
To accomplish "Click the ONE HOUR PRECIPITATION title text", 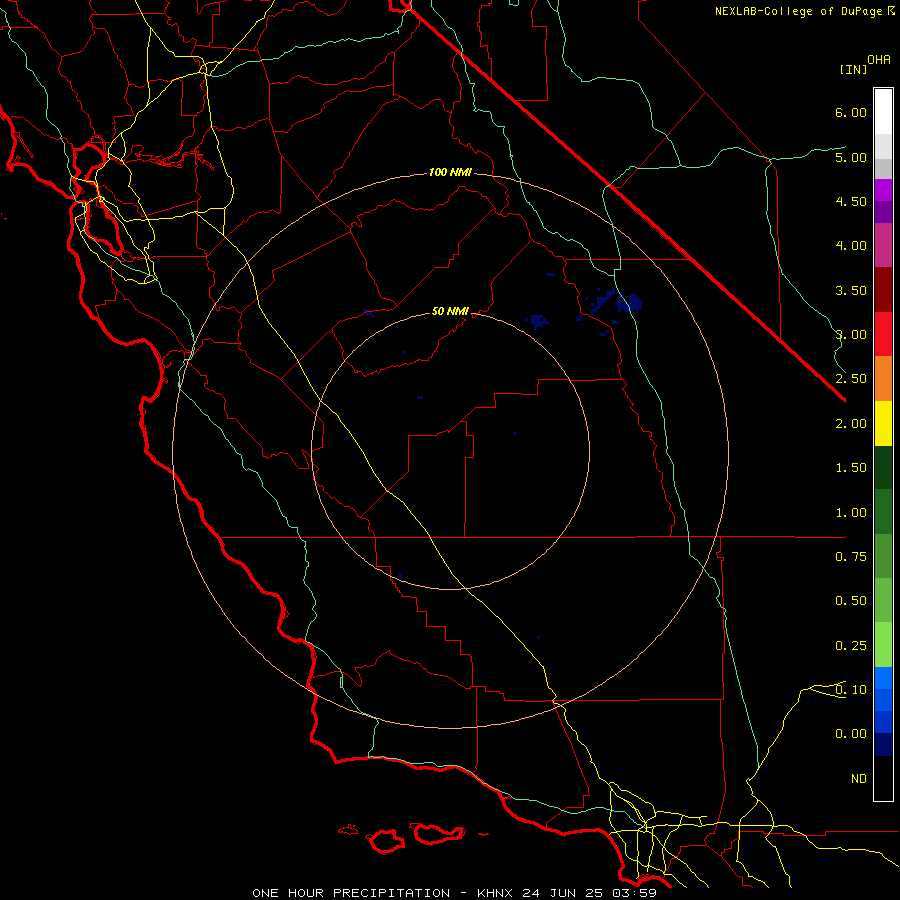I will [351, 893].
